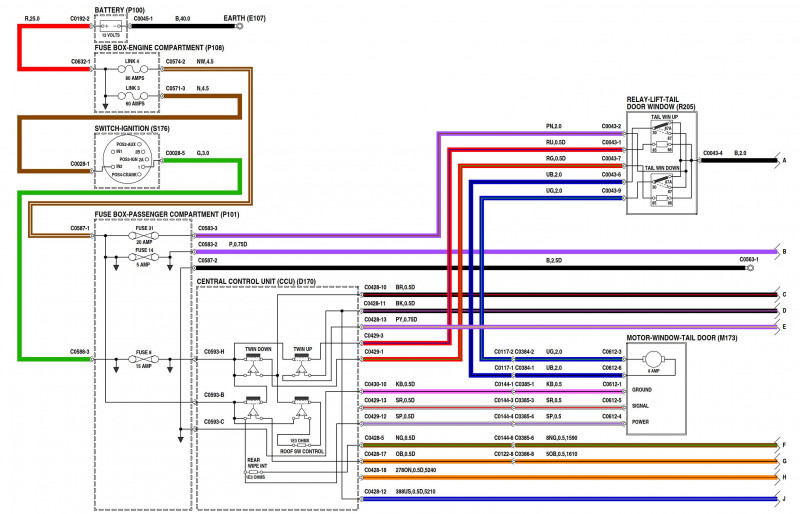800x514 pixels.
Task: Click the Roof SW Control resistor
Action: click(x=300, y=445)
